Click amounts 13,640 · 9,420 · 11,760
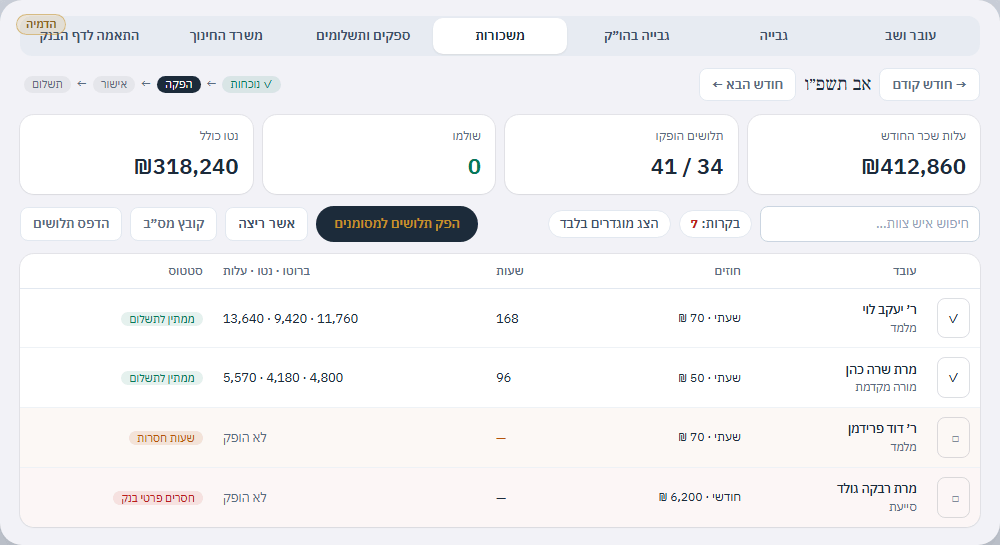This screenshot has width=1000, height=545. [x=290, y=319]
